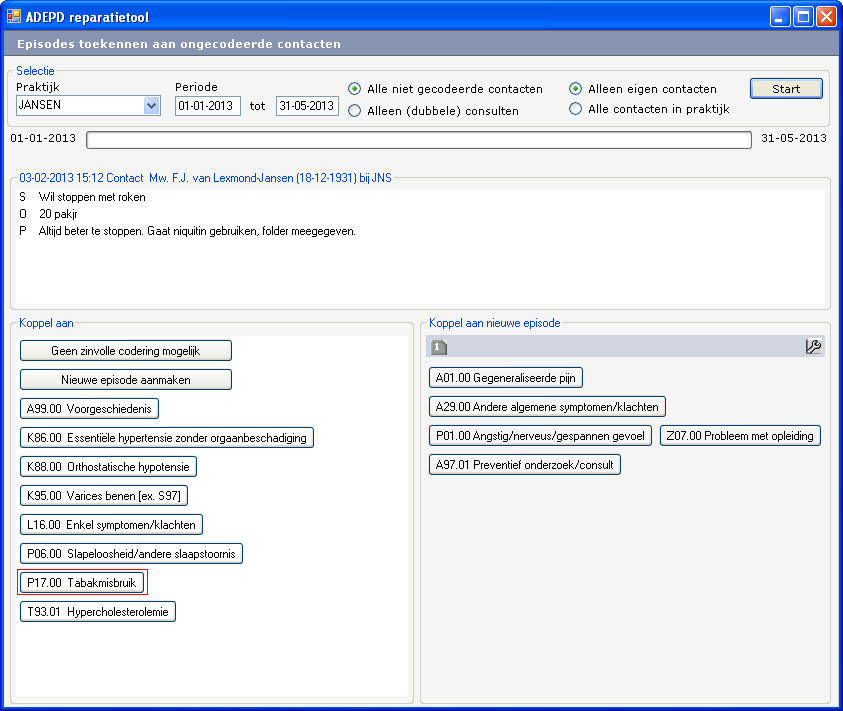This screenshot has width=843, height=711.
Task: Select 'Alle niet gecodeerde contacten' option
Action: (x=355, y=89)
